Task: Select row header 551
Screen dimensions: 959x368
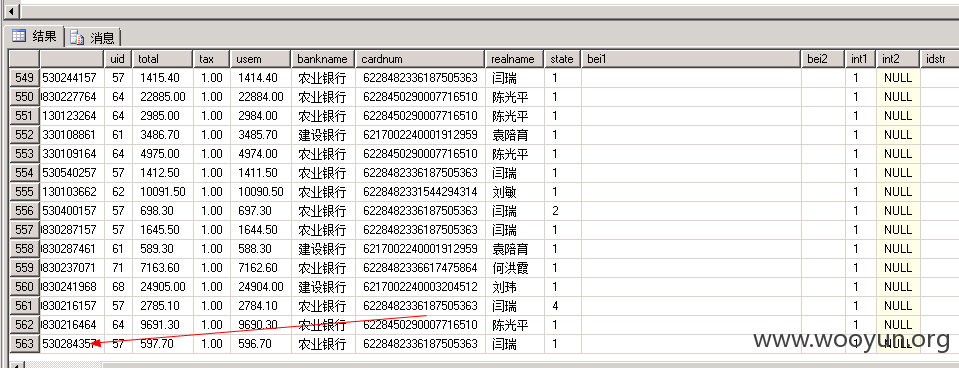Action: (24, 116)
